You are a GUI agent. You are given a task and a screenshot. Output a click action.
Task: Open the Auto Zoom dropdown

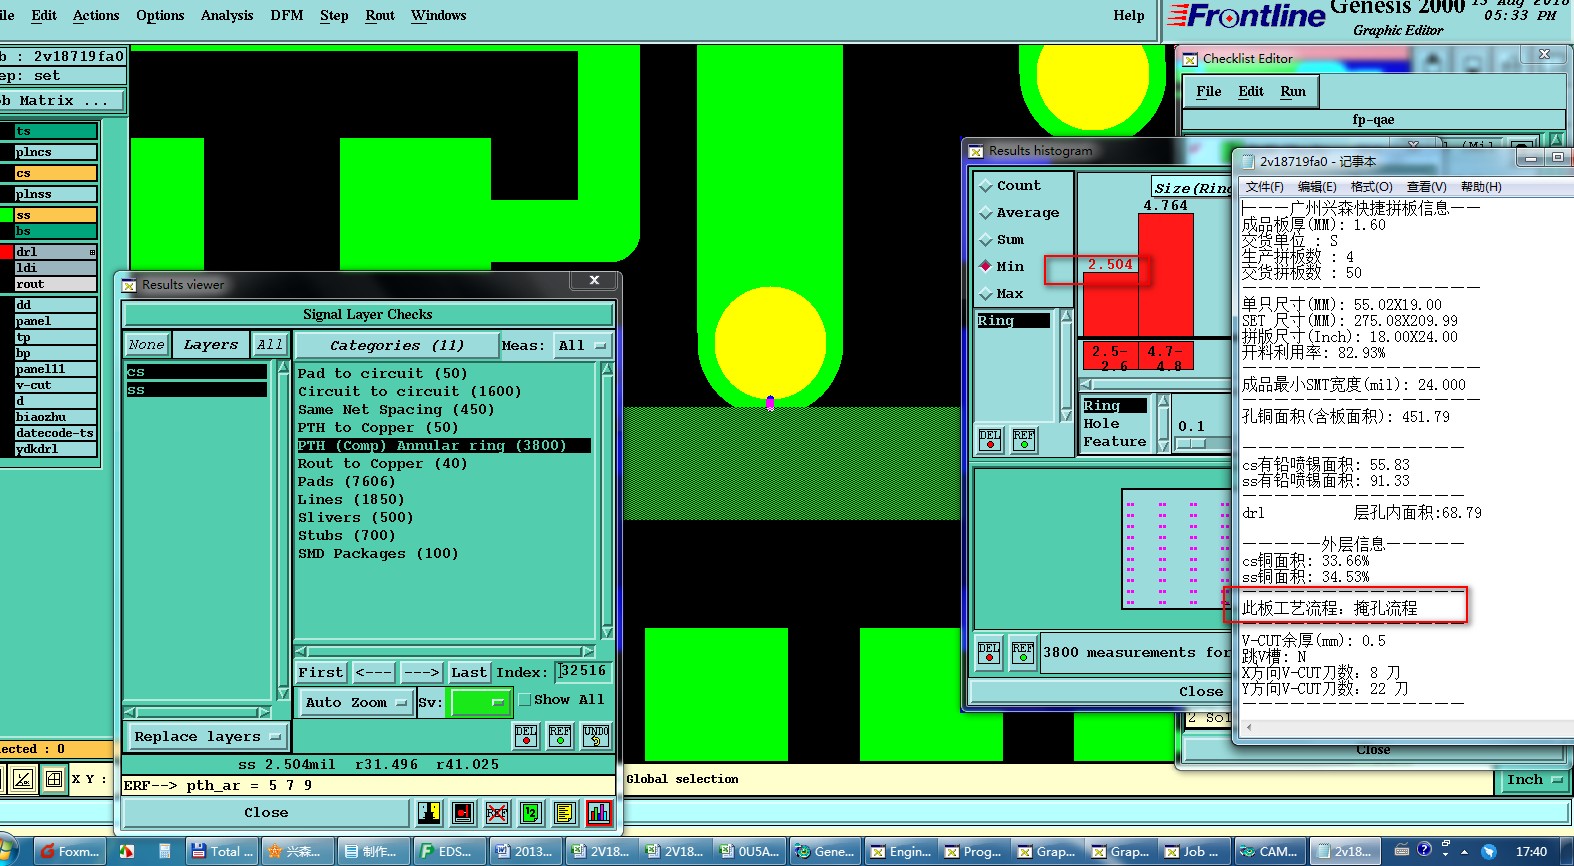pyautogui.click(x=355, y=703)
